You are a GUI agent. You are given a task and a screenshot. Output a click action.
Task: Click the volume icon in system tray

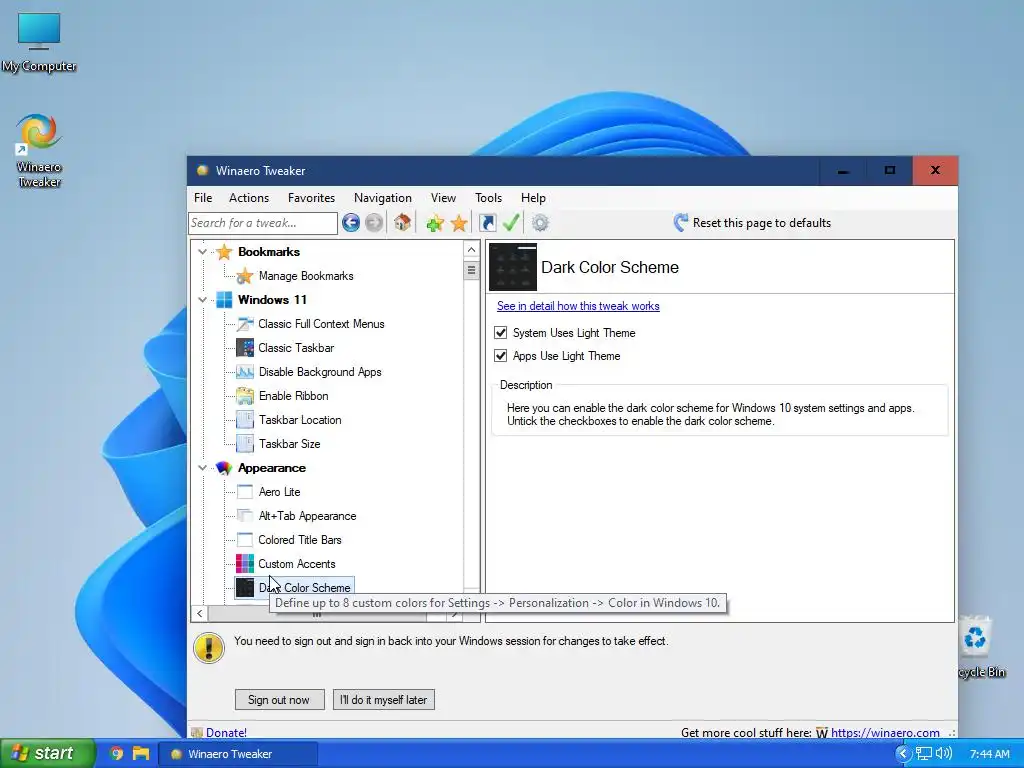pyautogui.click(x=944, y=754)
